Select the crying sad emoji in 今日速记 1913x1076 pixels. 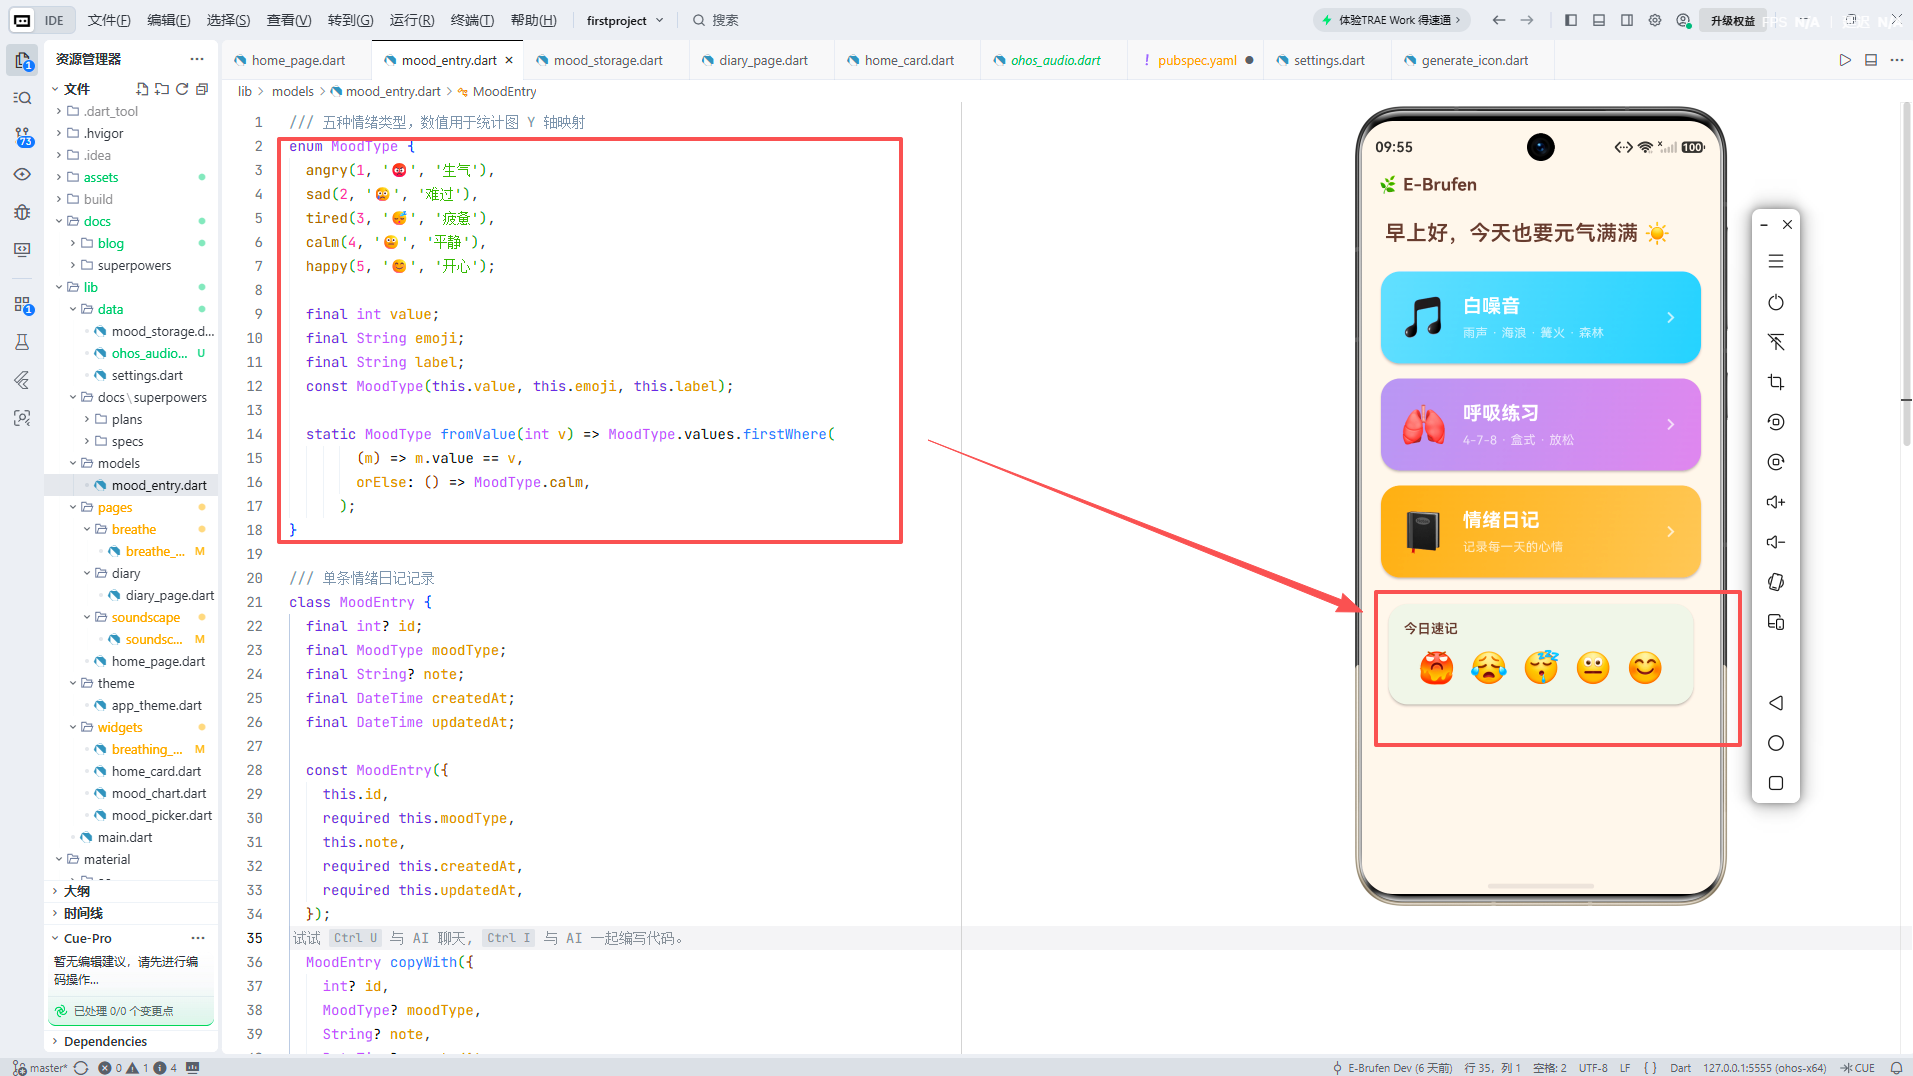[1488, 667]
